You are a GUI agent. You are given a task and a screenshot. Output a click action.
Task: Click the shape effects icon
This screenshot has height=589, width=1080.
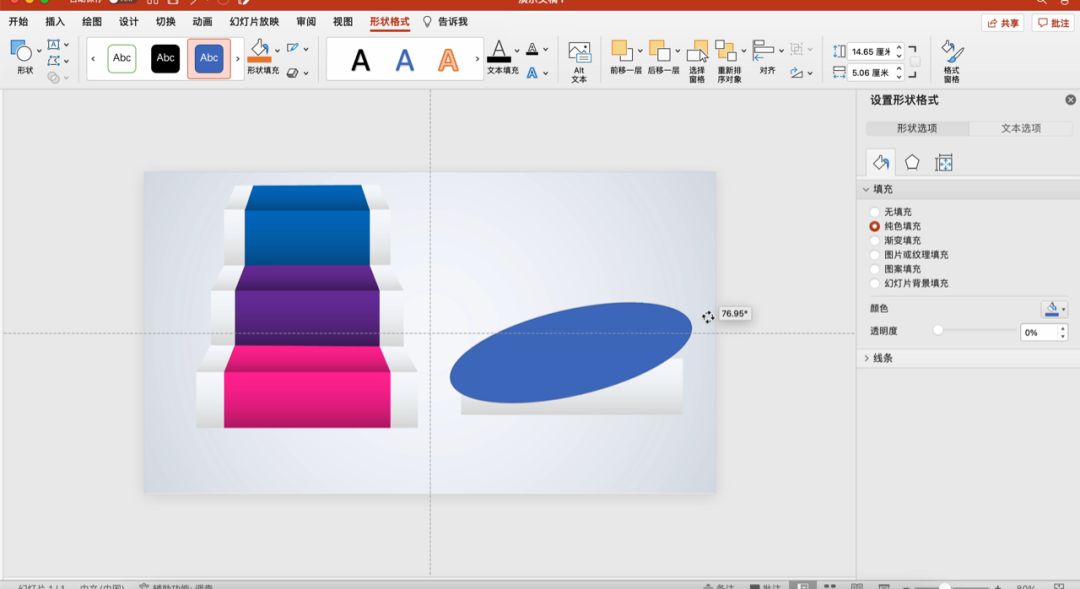(293, 72)
